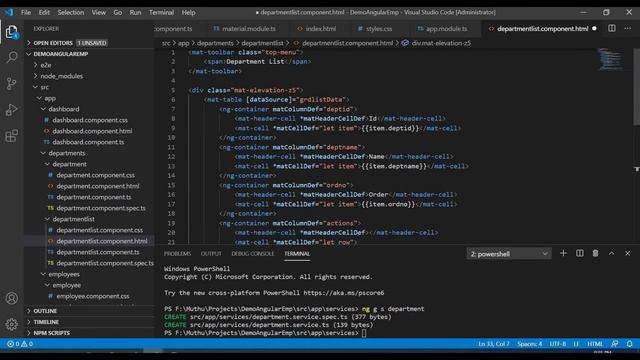Open the Source Control view
The height and width of the screenshot is (360, 640).
pyautogui.click(x=11, y=83)
